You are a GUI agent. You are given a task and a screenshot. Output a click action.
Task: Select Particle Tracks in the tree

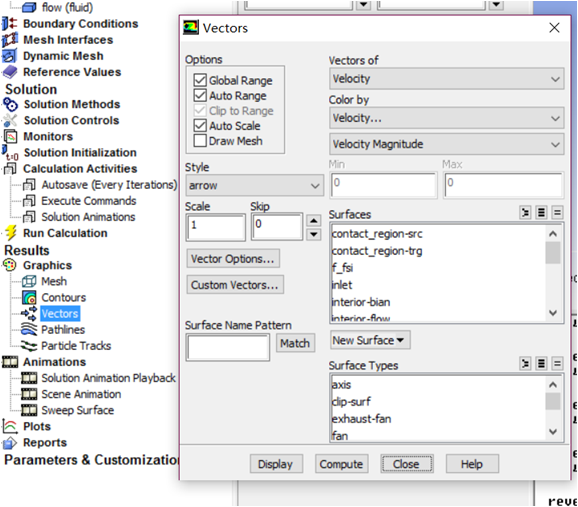pos(76,346)
